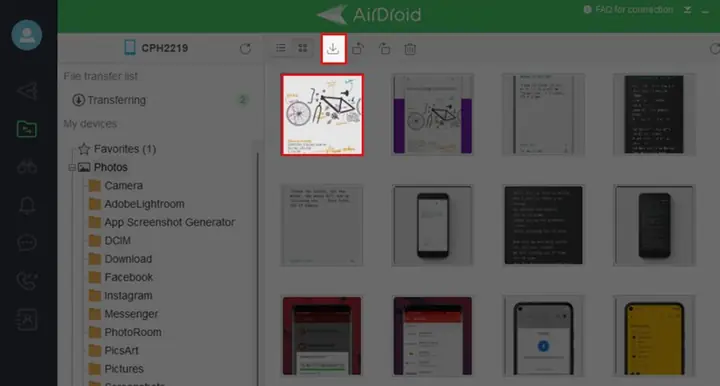
Task: Open notifications bell in sidebar
Action: point(27,205)
